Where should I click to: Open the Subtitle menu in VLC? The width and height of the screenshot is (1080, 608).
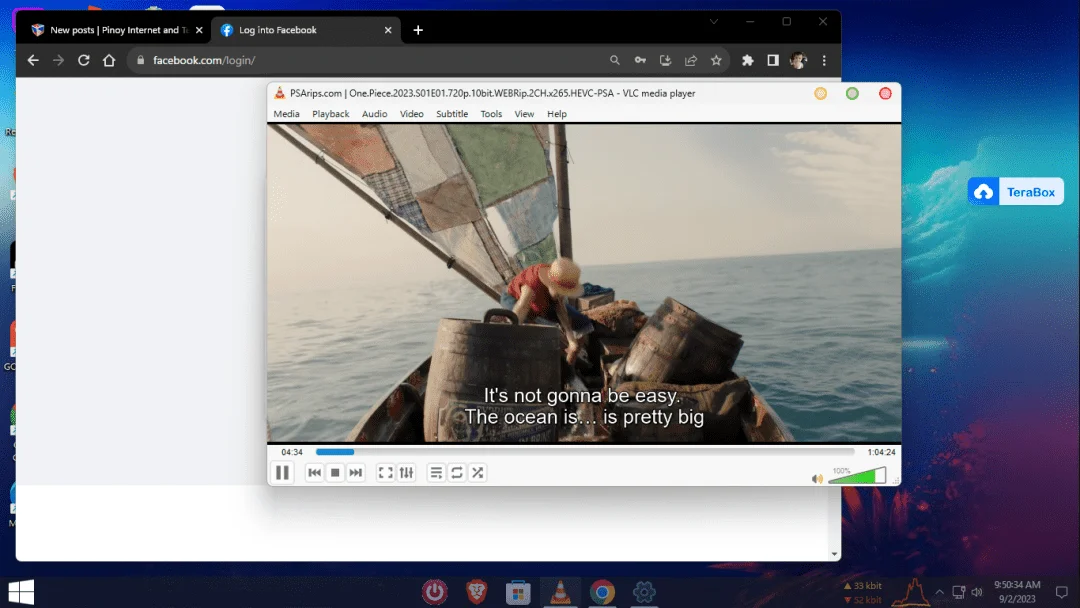tap(452, 114)
